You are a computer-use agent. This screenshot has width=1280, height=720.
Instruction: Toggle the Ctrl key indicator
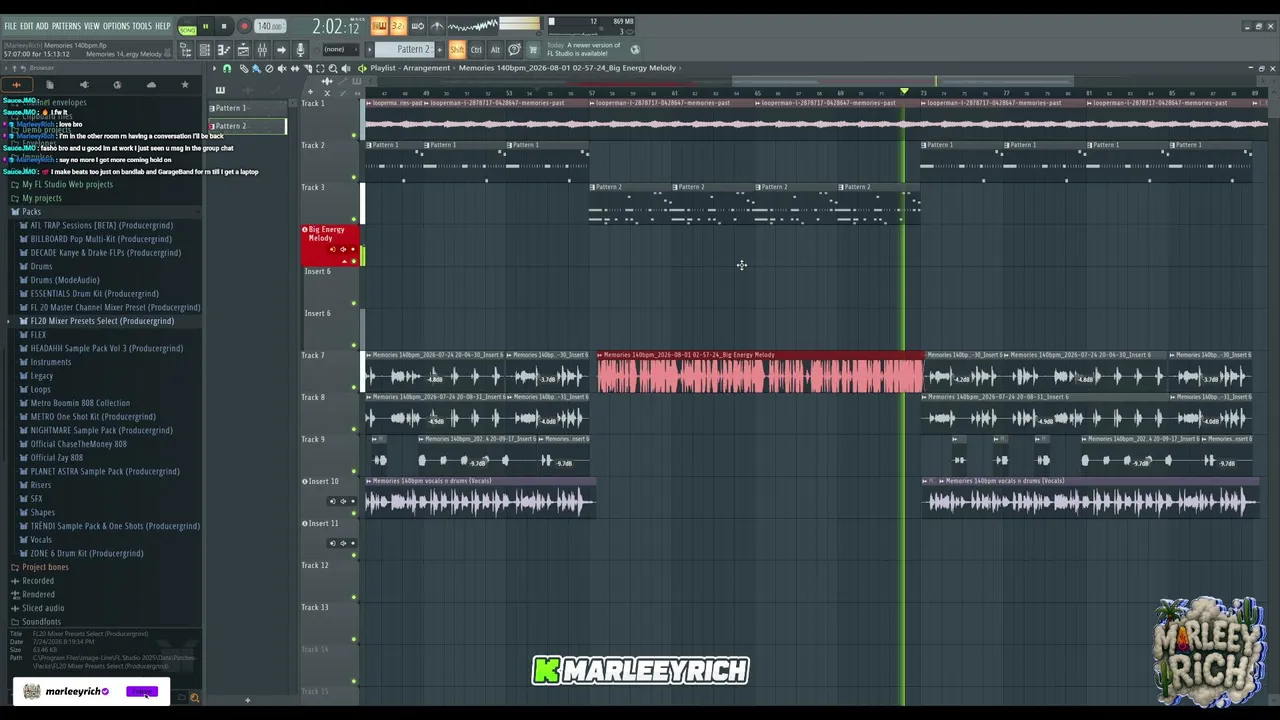476,50
